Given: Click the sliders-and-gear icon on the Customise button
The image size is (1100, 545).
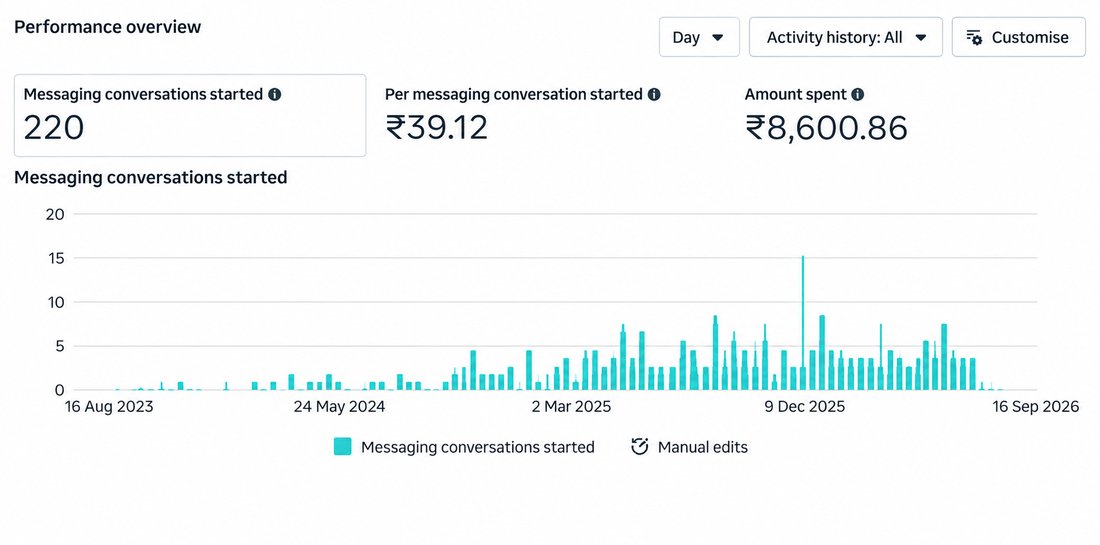Looking at the screenshot, I should [974, 37].
